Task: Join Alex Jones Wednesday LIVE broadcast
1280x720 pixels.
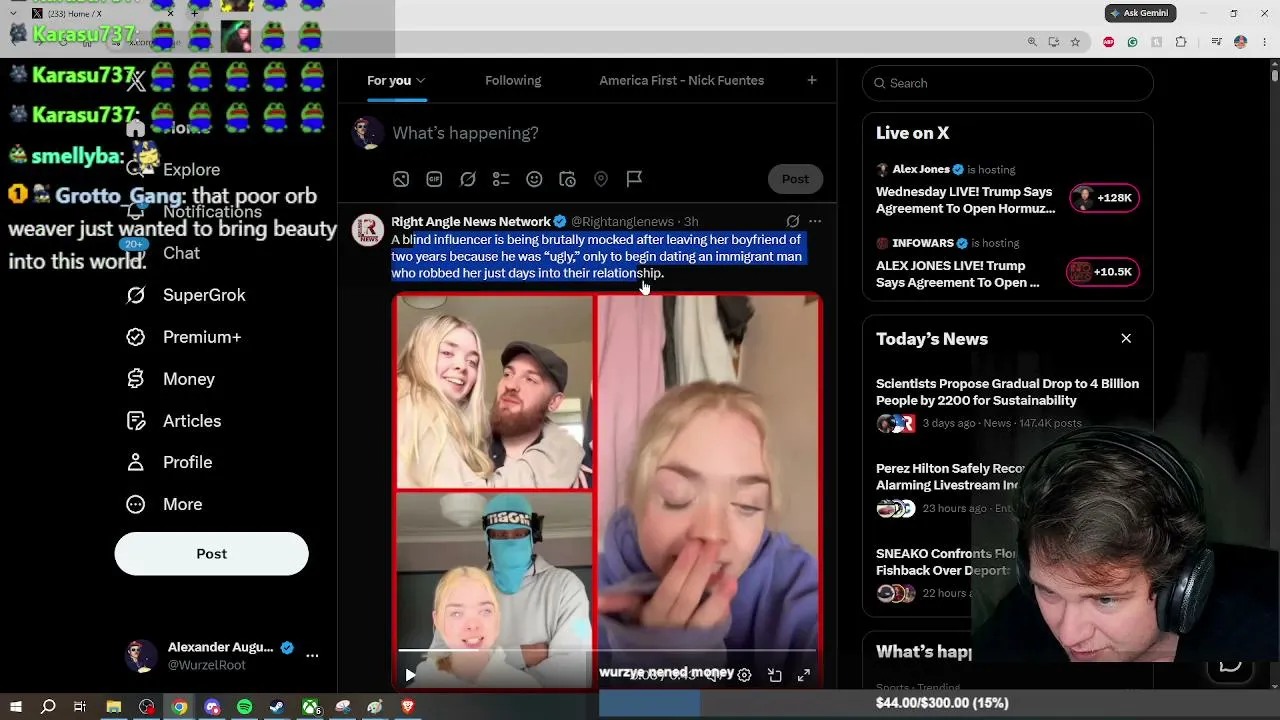Action: [965, 200]
